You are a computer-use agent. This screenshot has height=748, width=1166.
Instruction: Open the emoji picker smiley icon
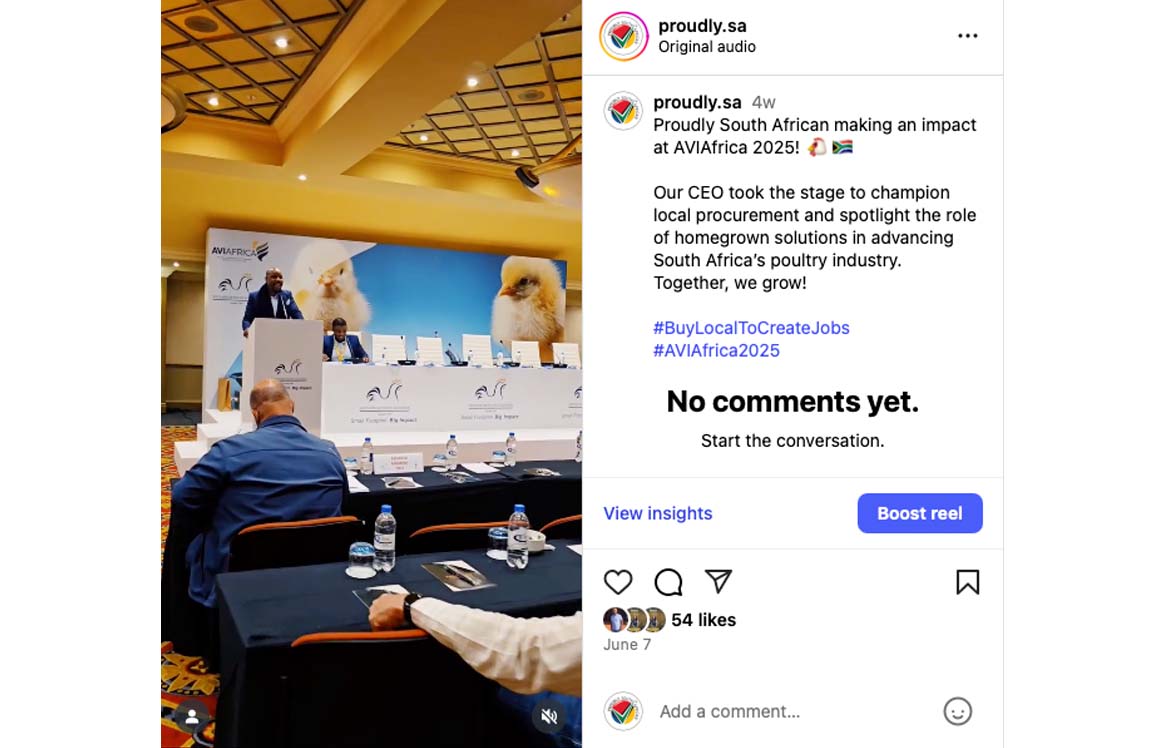tap(957, 712)
